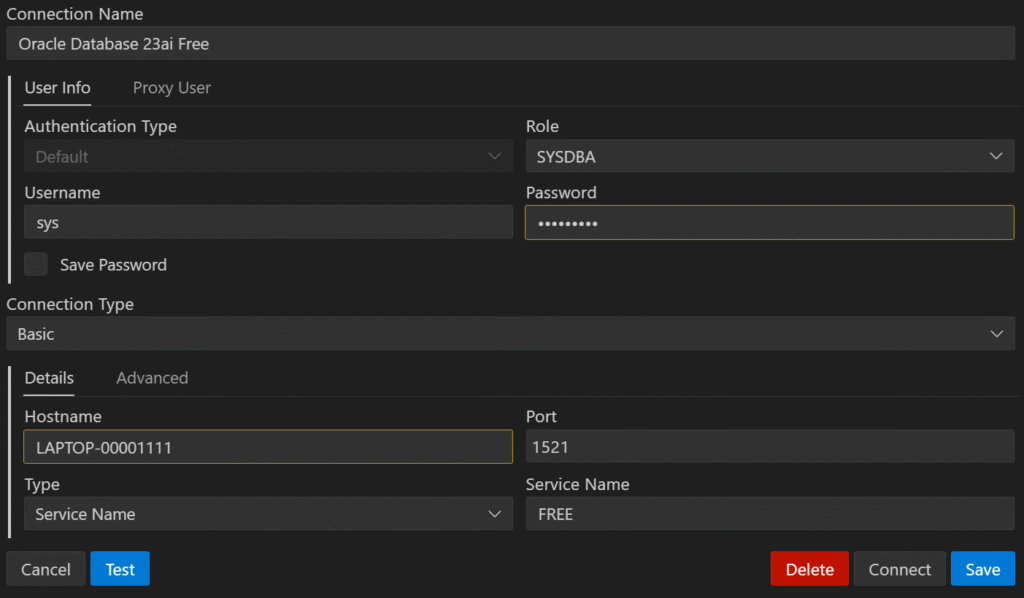This screenshot has width=1024, height=598.
Task: Click the red Delete button
Action: (810, 569)
